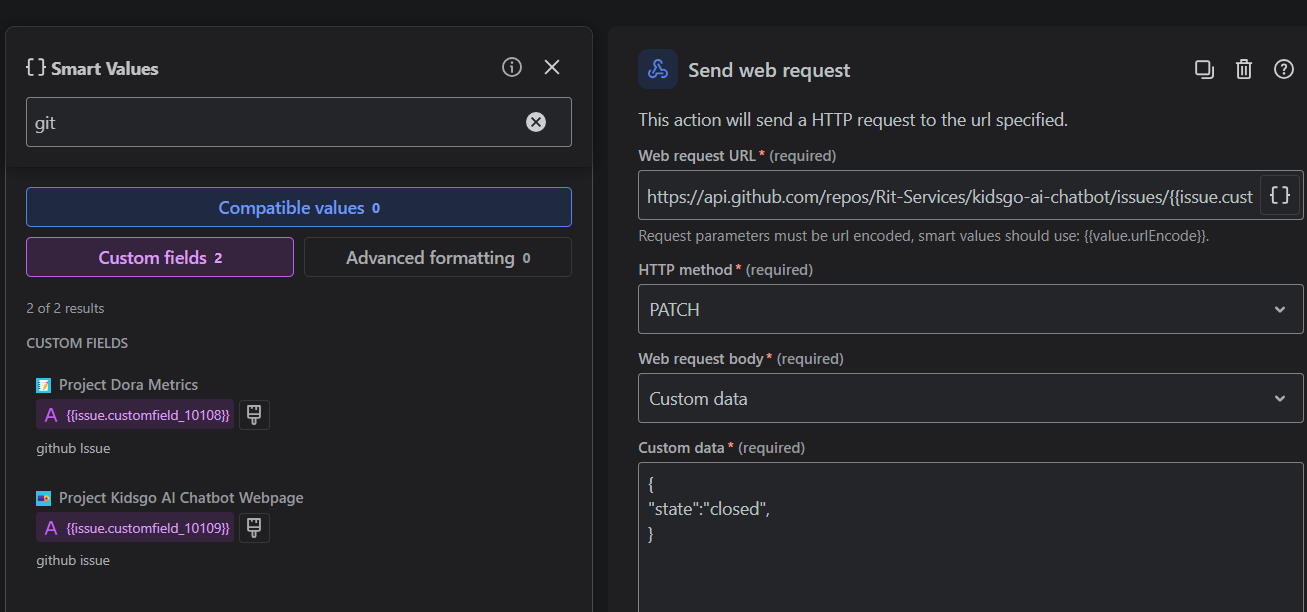Image resolution: width=1307 pixels, height=612 pixels.
Task: Click the Project Kidsgo AI Chatbot Webpage icon
Action: tap(43, 498)
